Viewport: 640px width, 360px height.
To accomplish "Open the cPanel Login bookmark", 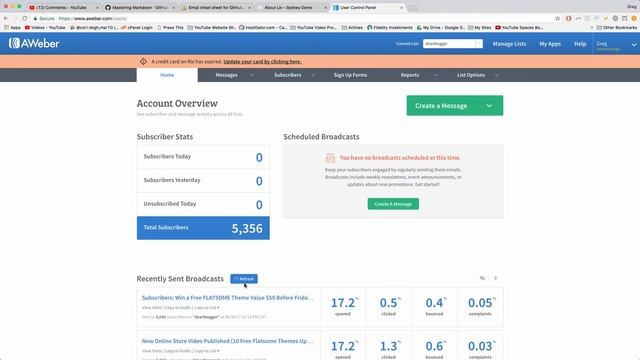I will [x=137, y=27].
